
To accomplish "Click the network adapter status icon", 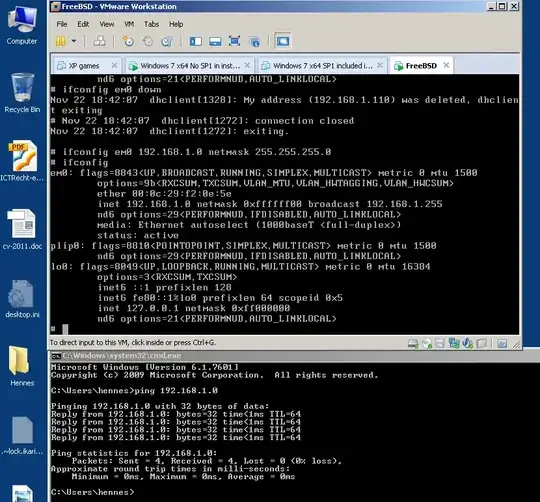I will coord(454,343).
